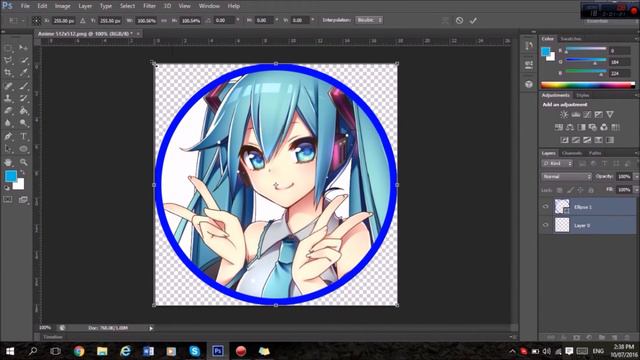
Task: Open the Opacity slider dropdown arrow
Action: tap(636, 177)
